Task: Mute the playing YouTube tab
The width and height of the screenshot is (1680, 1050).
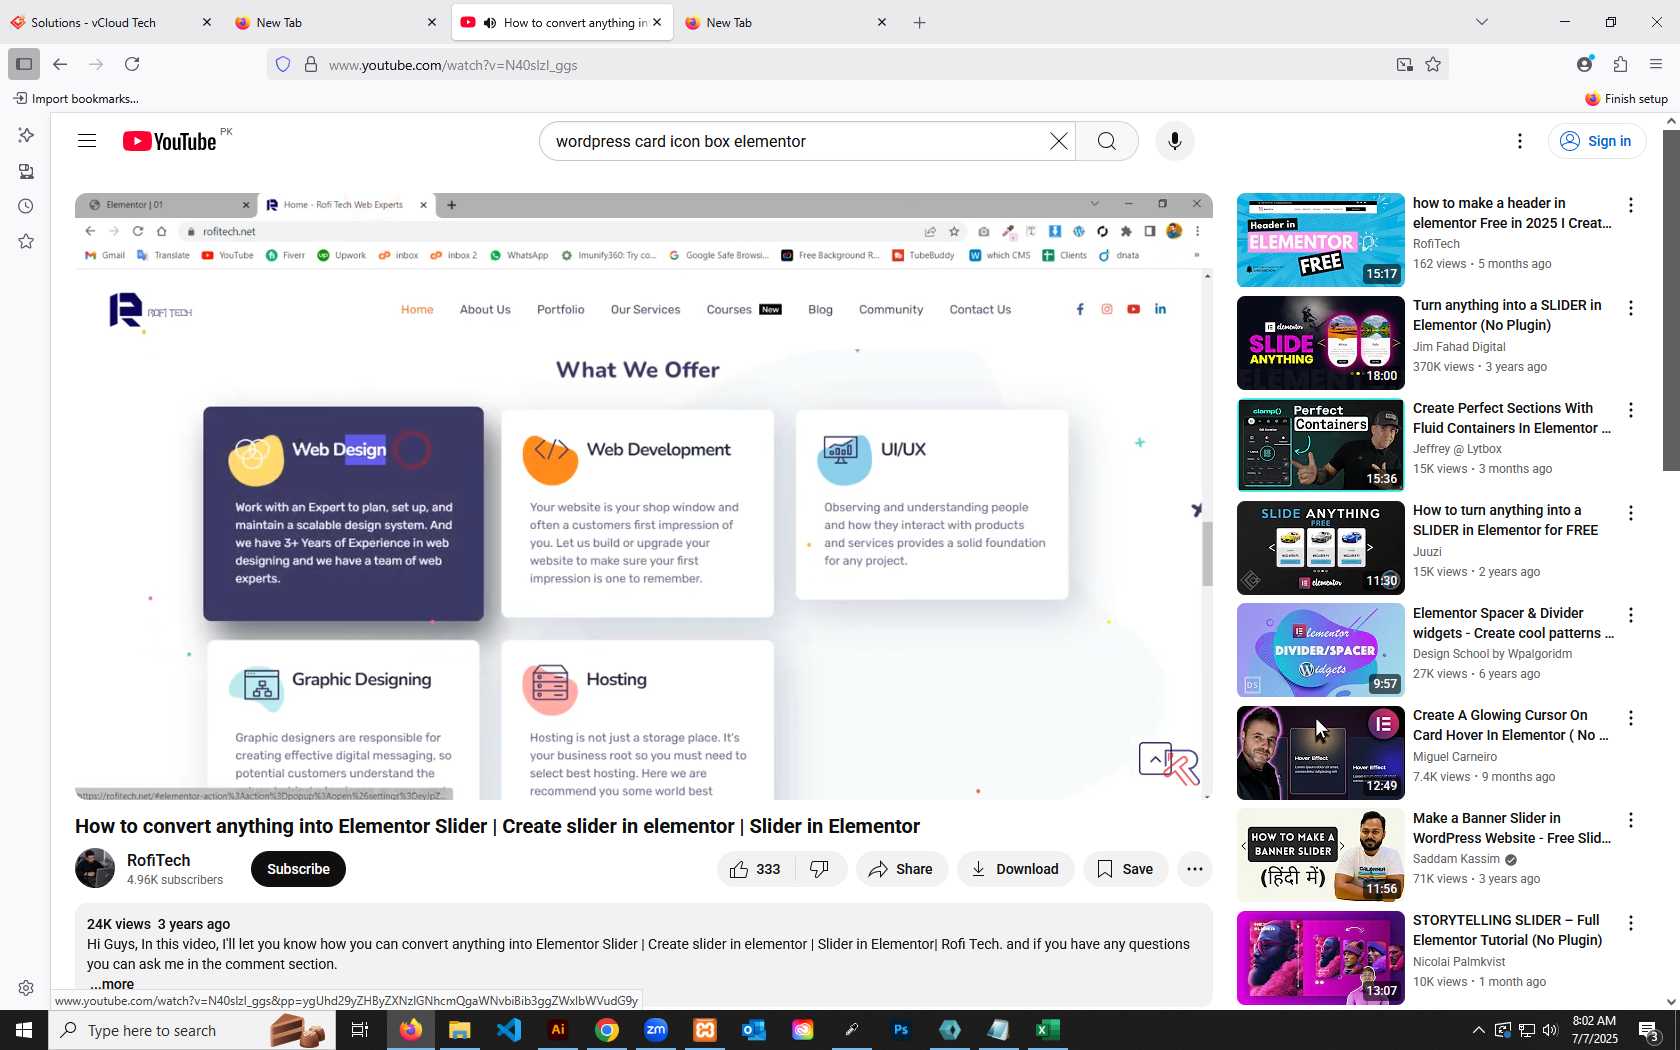Action: point(490,22)
